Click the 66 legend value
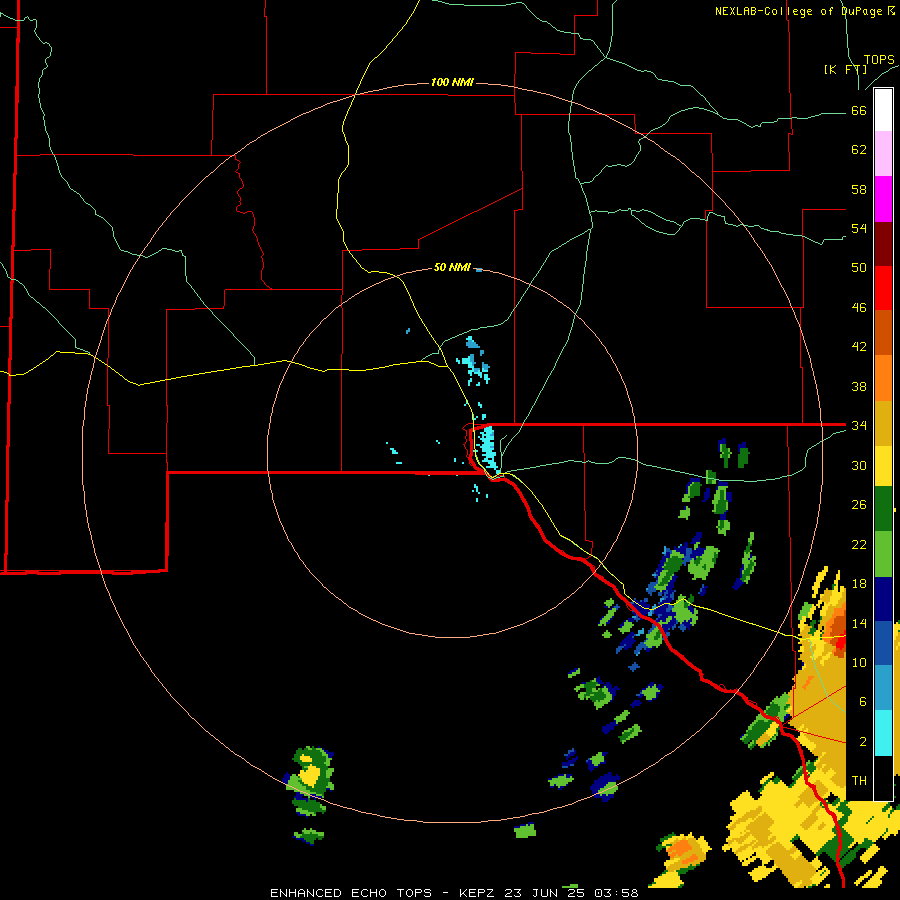Viewport: 900px width, 900px height. pyautogui.click(x=859, y=111)
